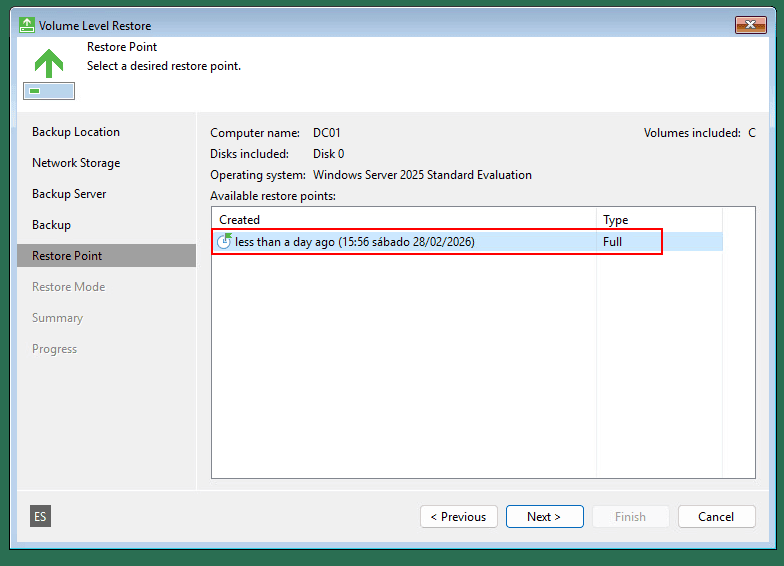This screenshot has width=784, height=566.
Task: Click the Veeam icon in the title bar
Action: (x=27, y=25)
